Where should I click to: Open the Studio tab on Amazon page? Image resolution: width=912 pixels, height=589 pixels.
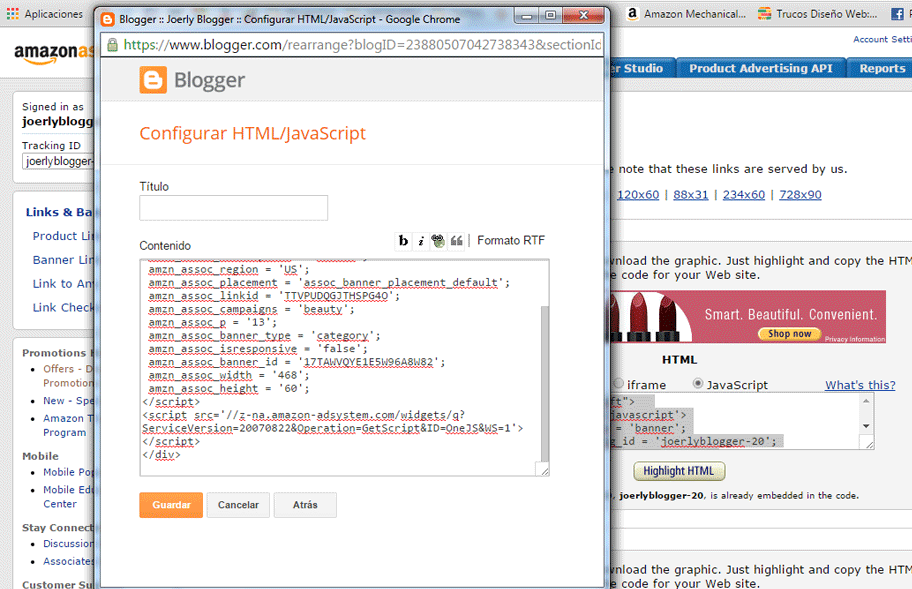[642, 68]
